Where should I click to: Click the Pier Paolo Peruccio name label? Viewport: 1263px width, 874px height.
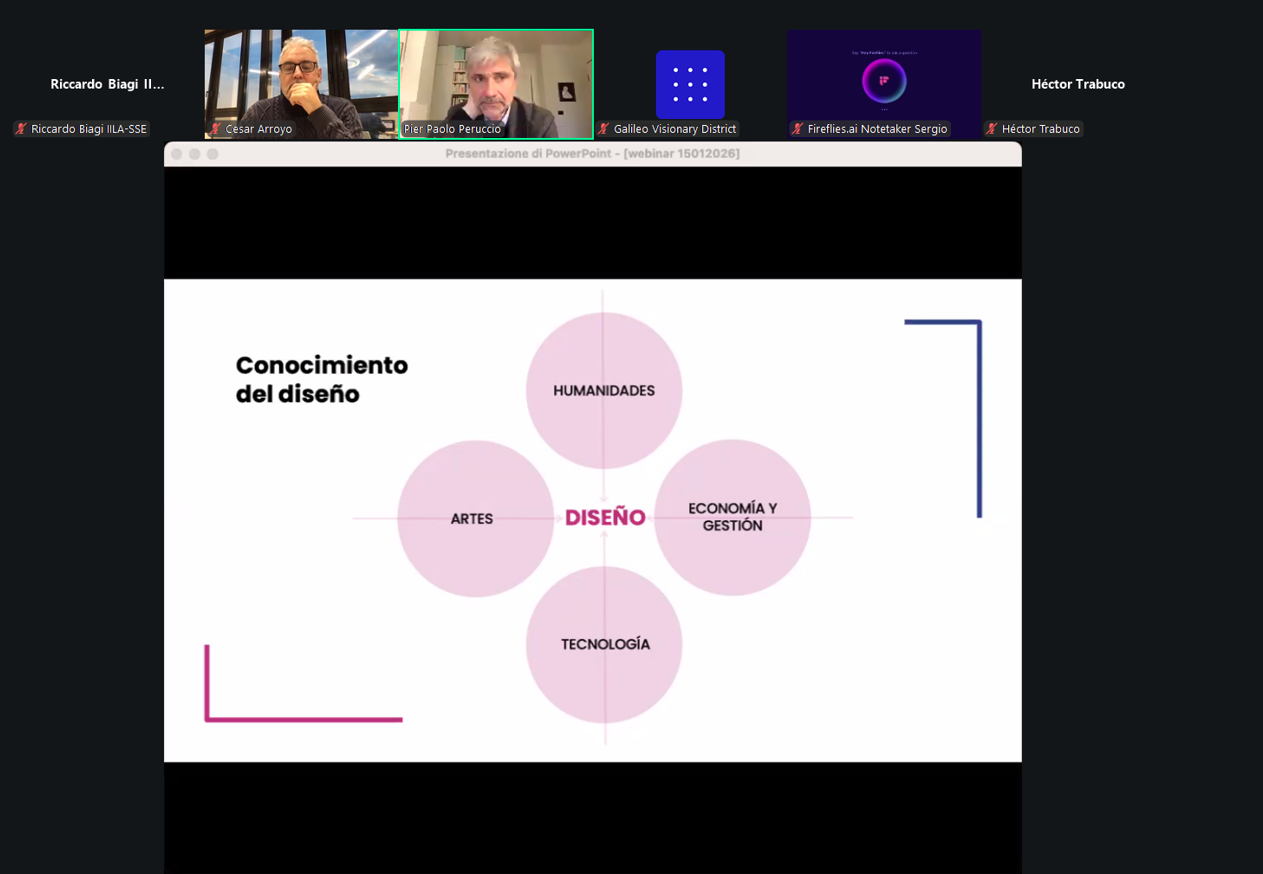452,129
